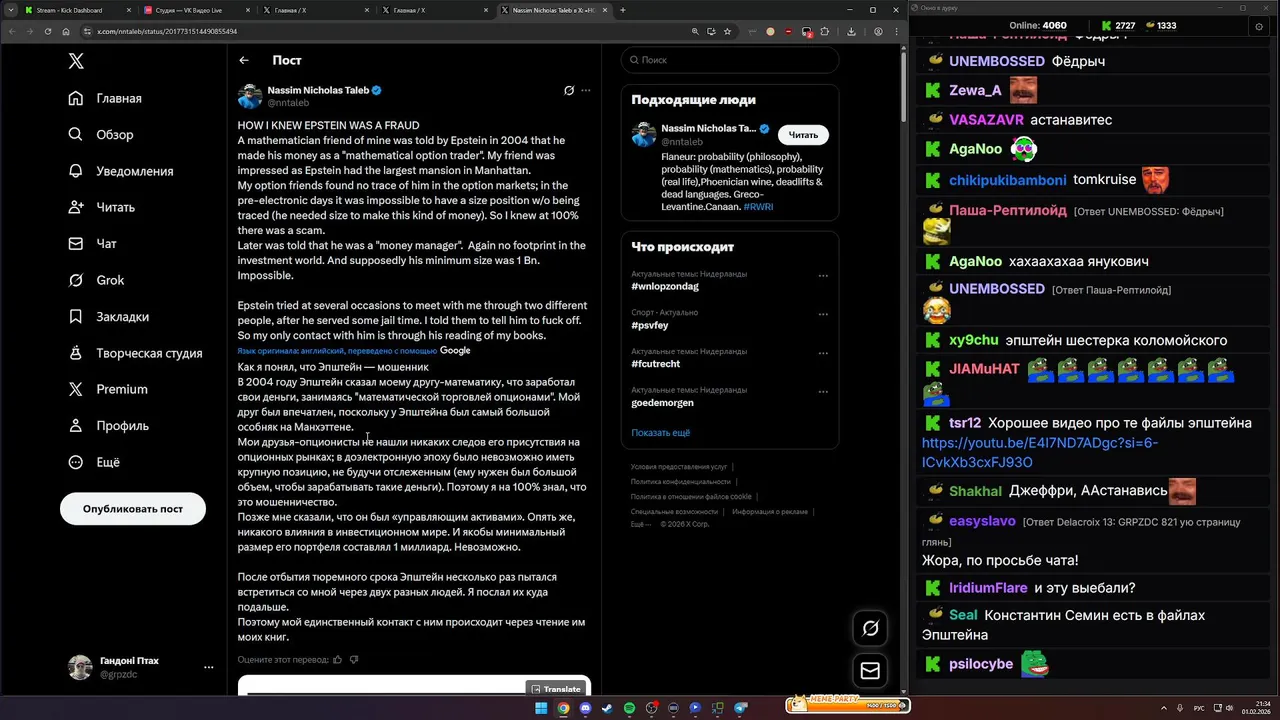Click Nassim Nicholas Taleb's avatar on the post
This screenshot has width=1280, height=720.
250,96
